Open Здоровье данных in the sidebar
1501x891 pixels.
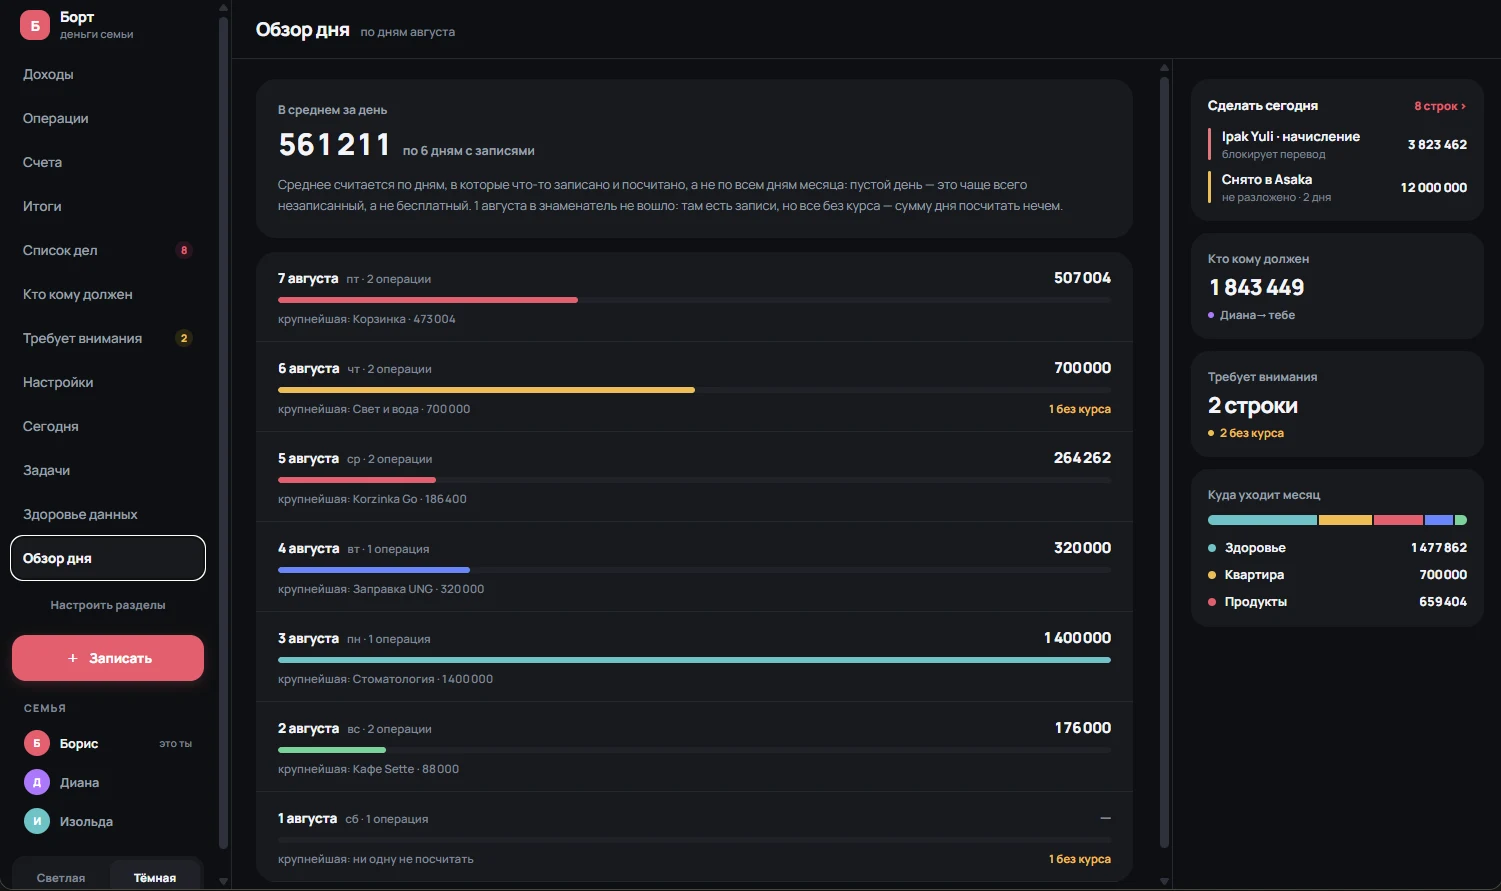click(x=107, y=514)
